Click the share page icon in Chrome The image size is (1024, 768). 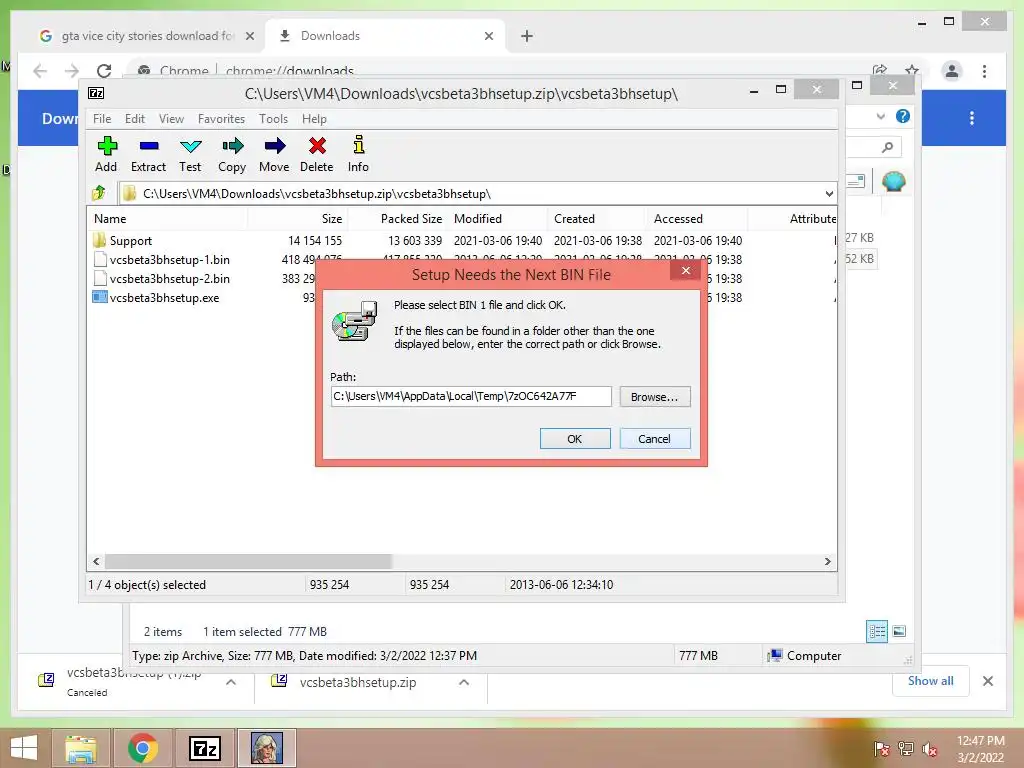pyautogui.click(x=880, y=70)
